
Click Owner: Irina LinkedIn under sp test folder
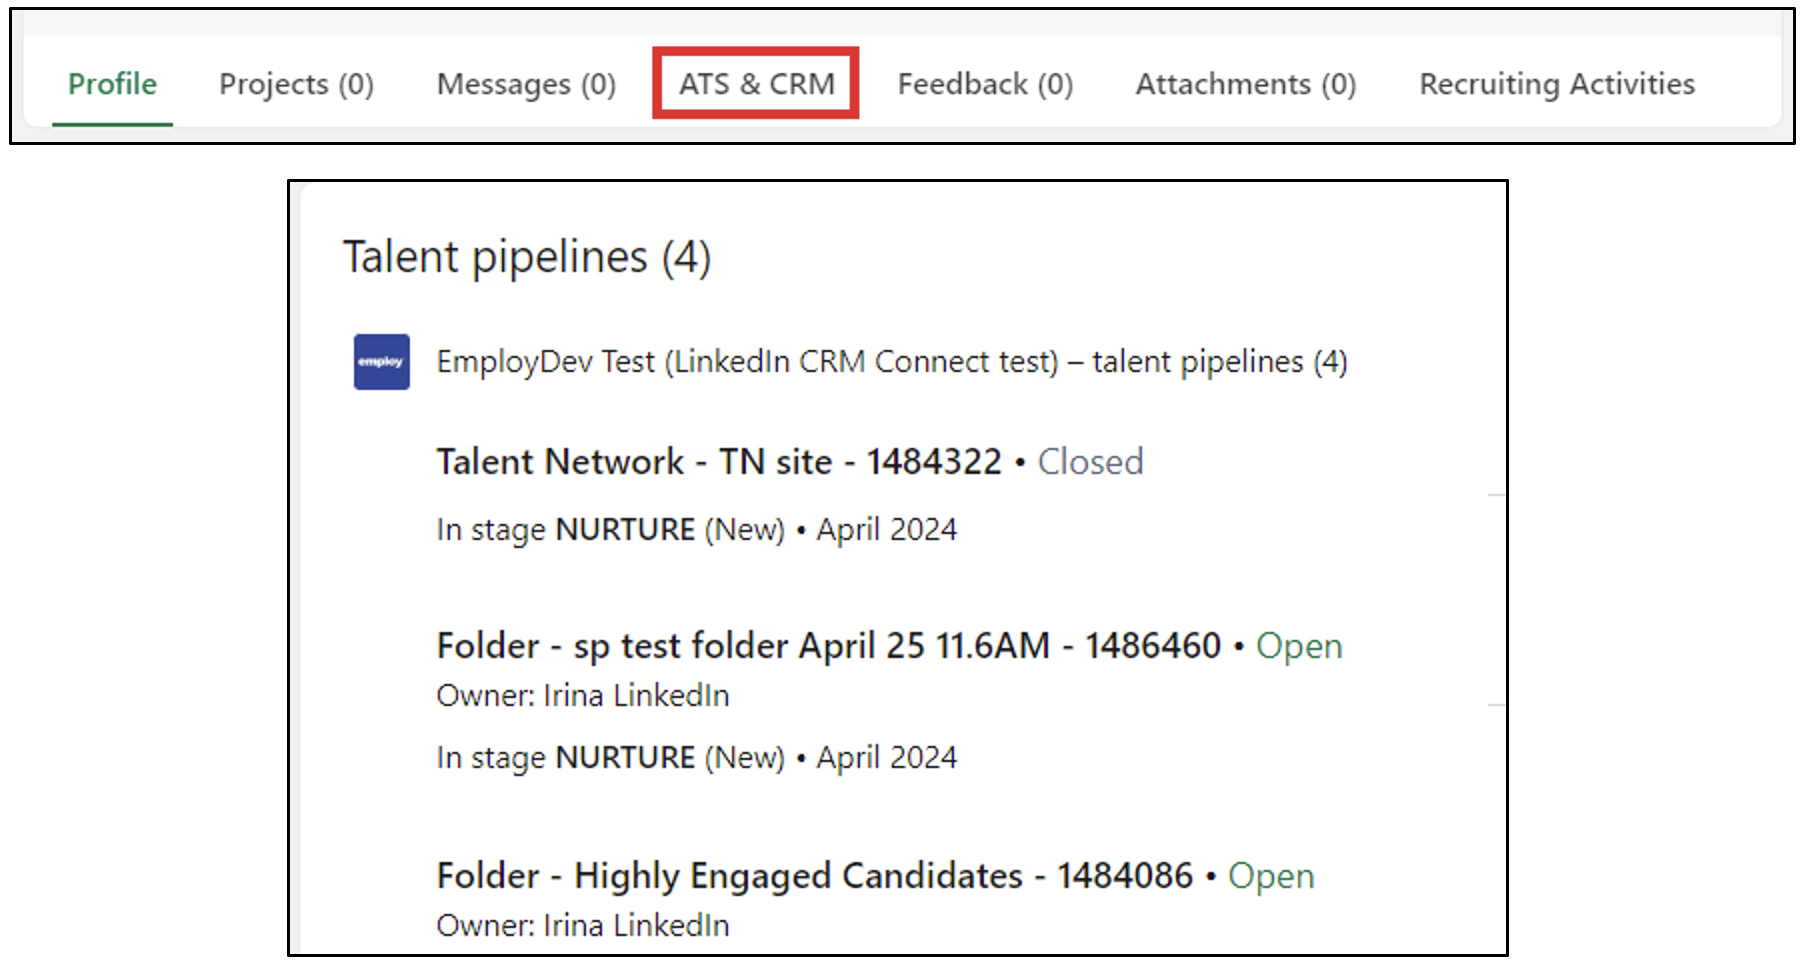tap(583, 696)
